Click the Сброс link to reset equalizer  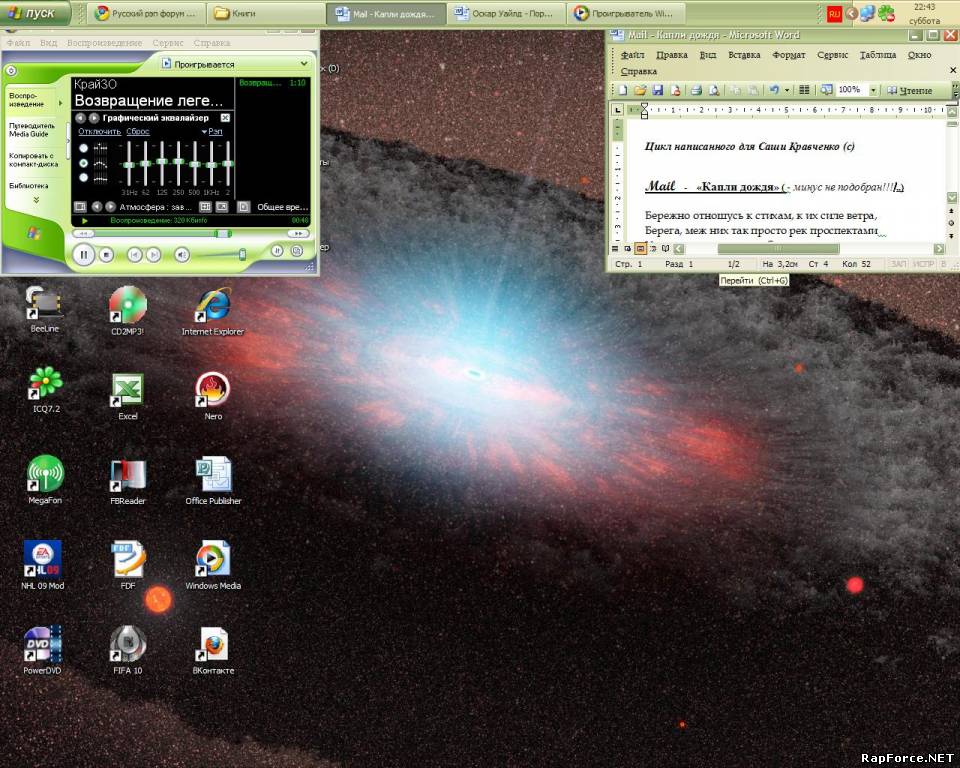click(138, 132)
